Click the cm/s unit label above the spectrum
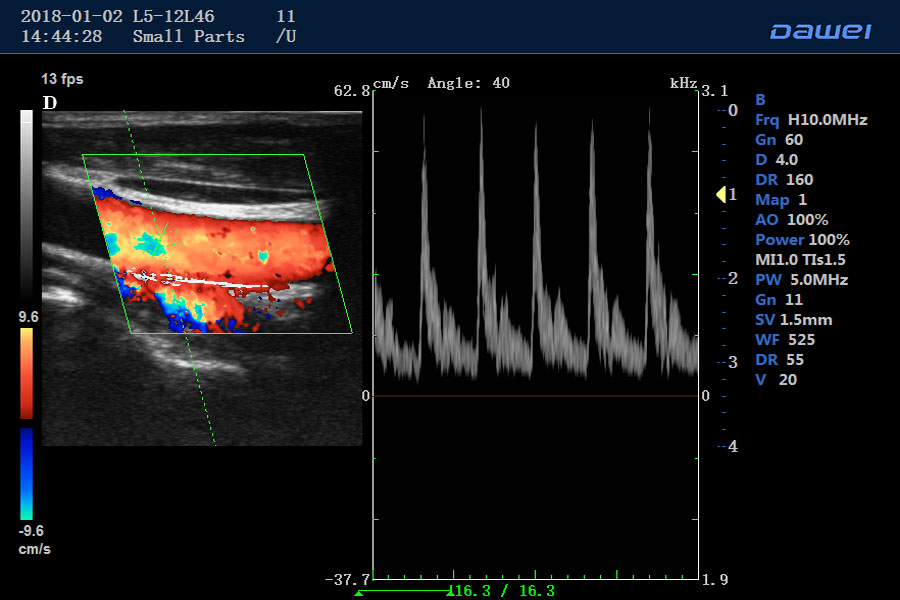 pyautogui.click(x=391, y=83)
